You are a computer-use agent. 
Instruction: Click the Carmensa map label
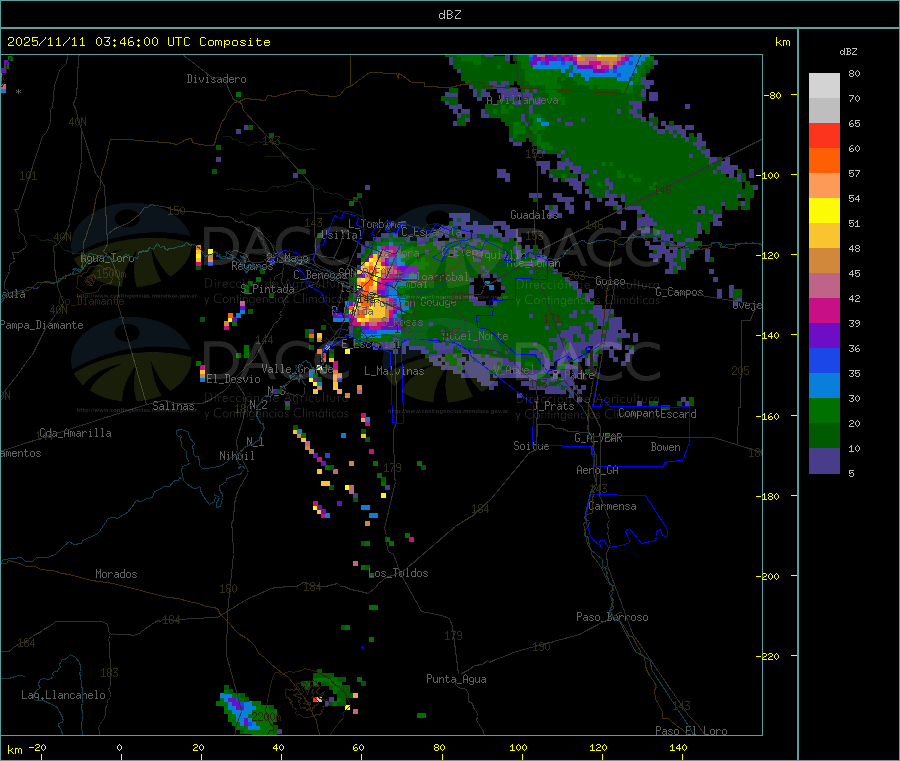612,506
